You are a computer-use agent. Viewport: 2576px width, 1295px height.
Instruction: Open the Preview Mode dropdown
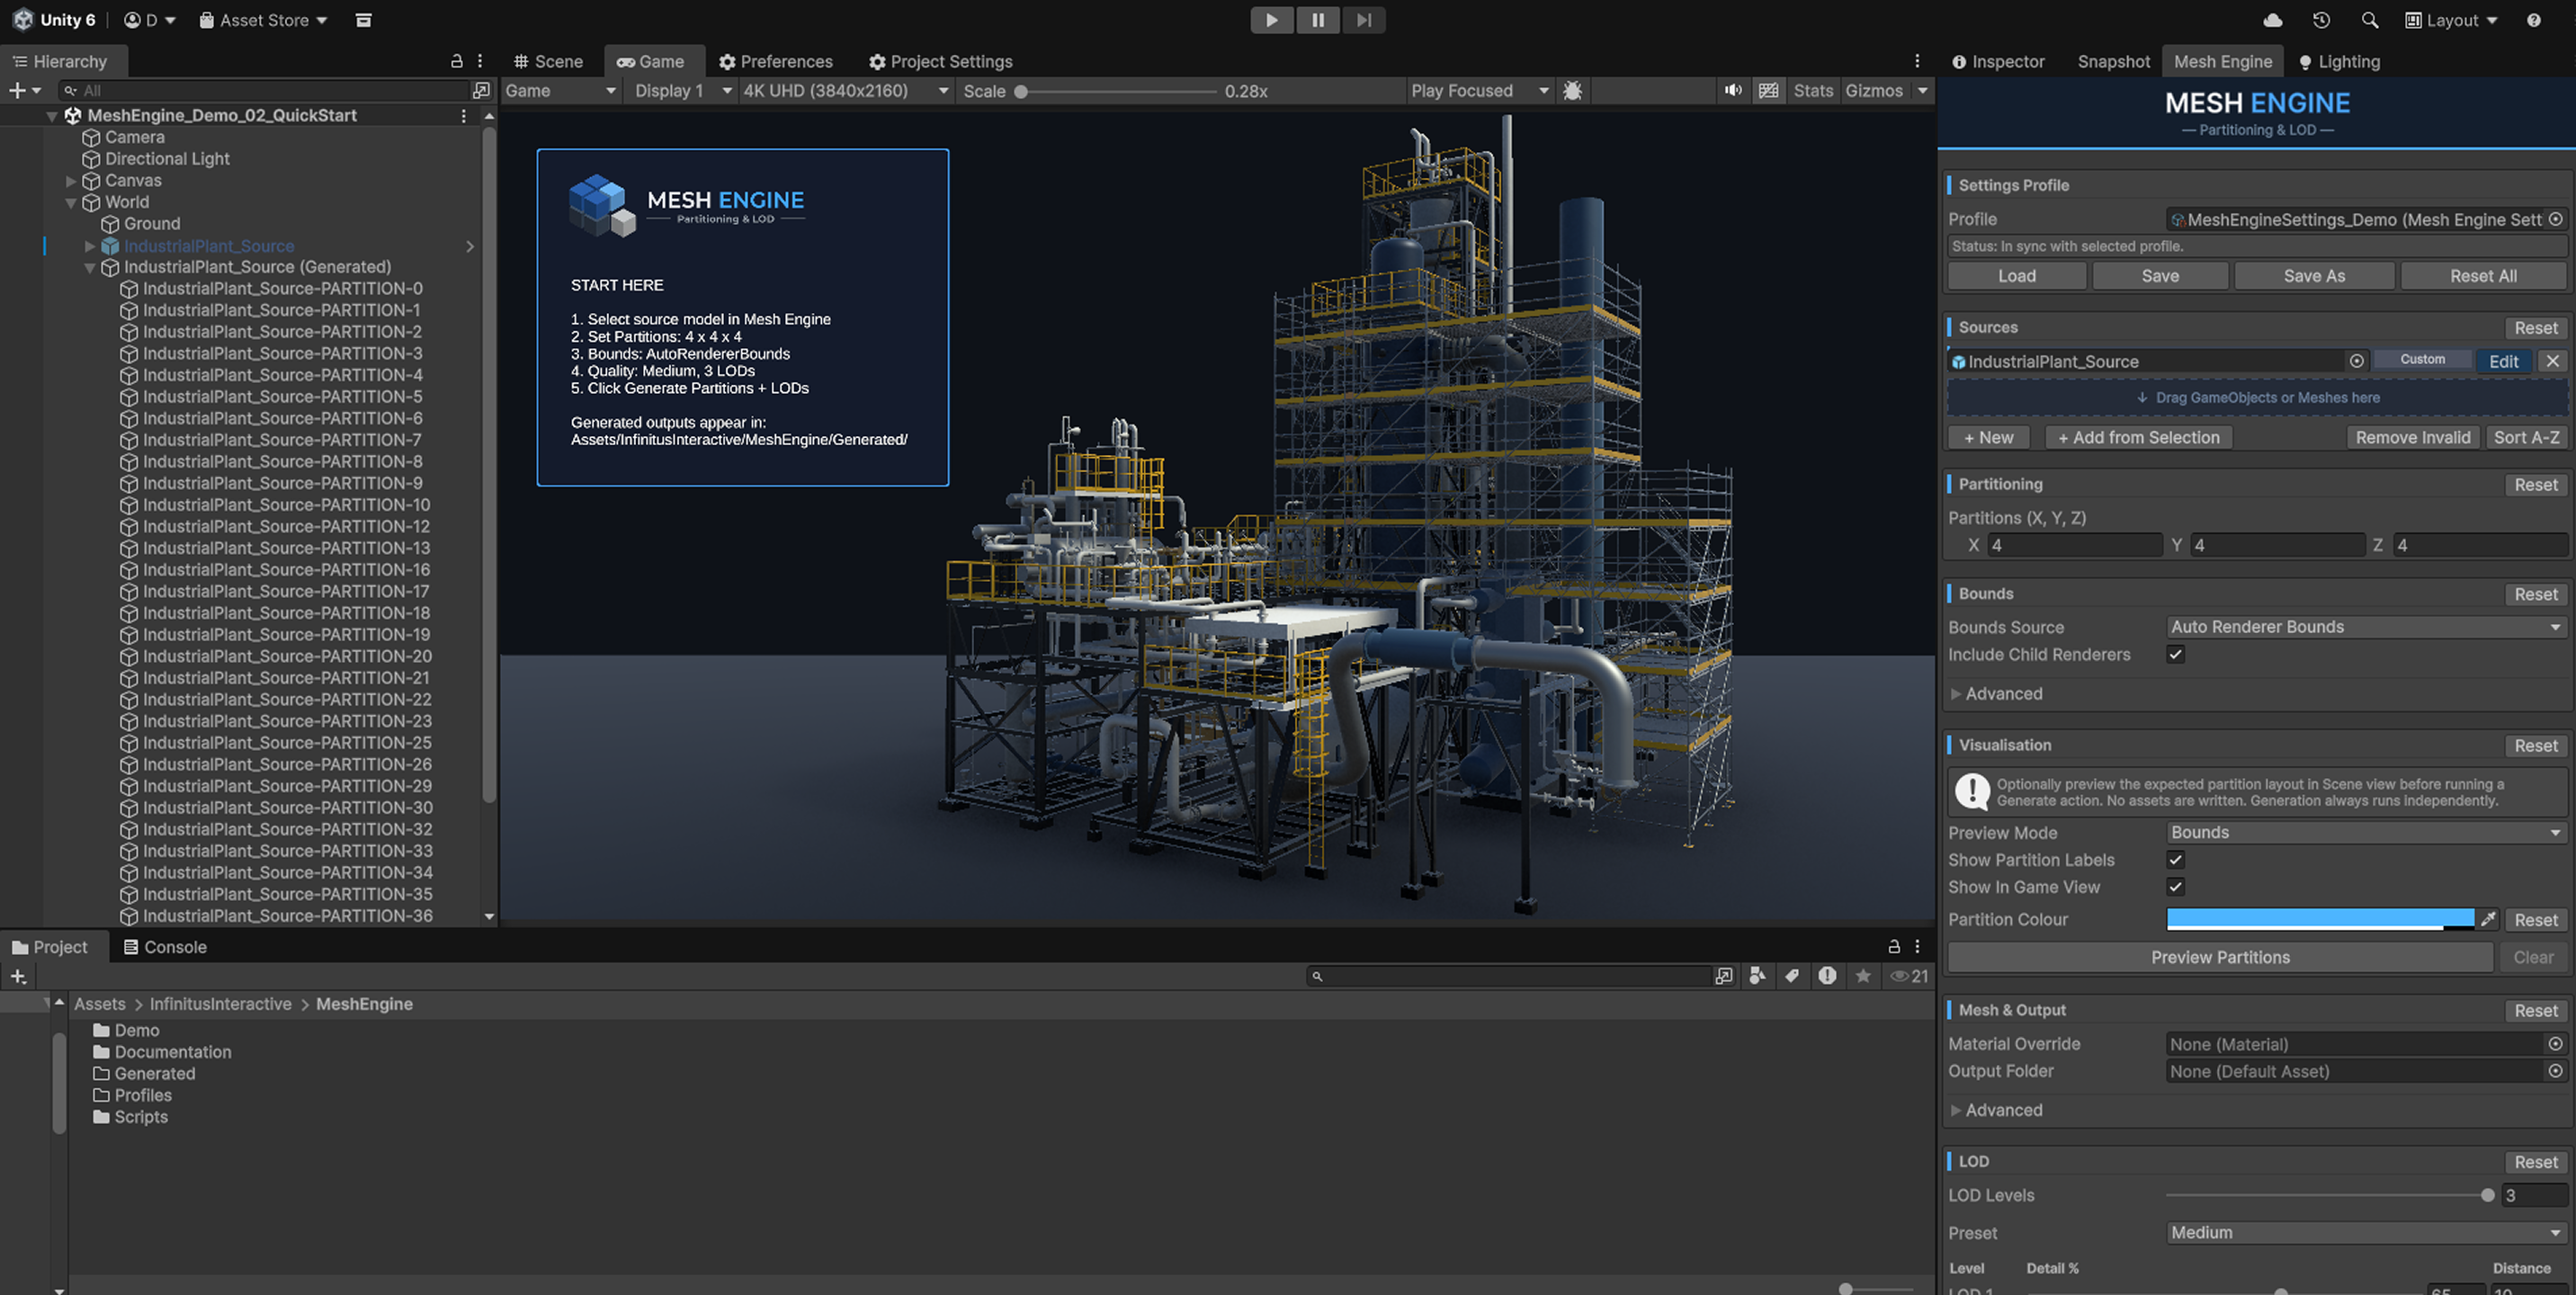point(2366,833)
